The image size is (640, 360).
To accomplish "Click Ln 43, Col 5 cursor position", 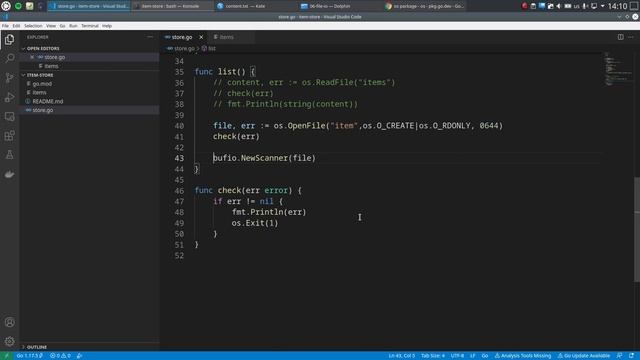I will click(x=402, y=356).
